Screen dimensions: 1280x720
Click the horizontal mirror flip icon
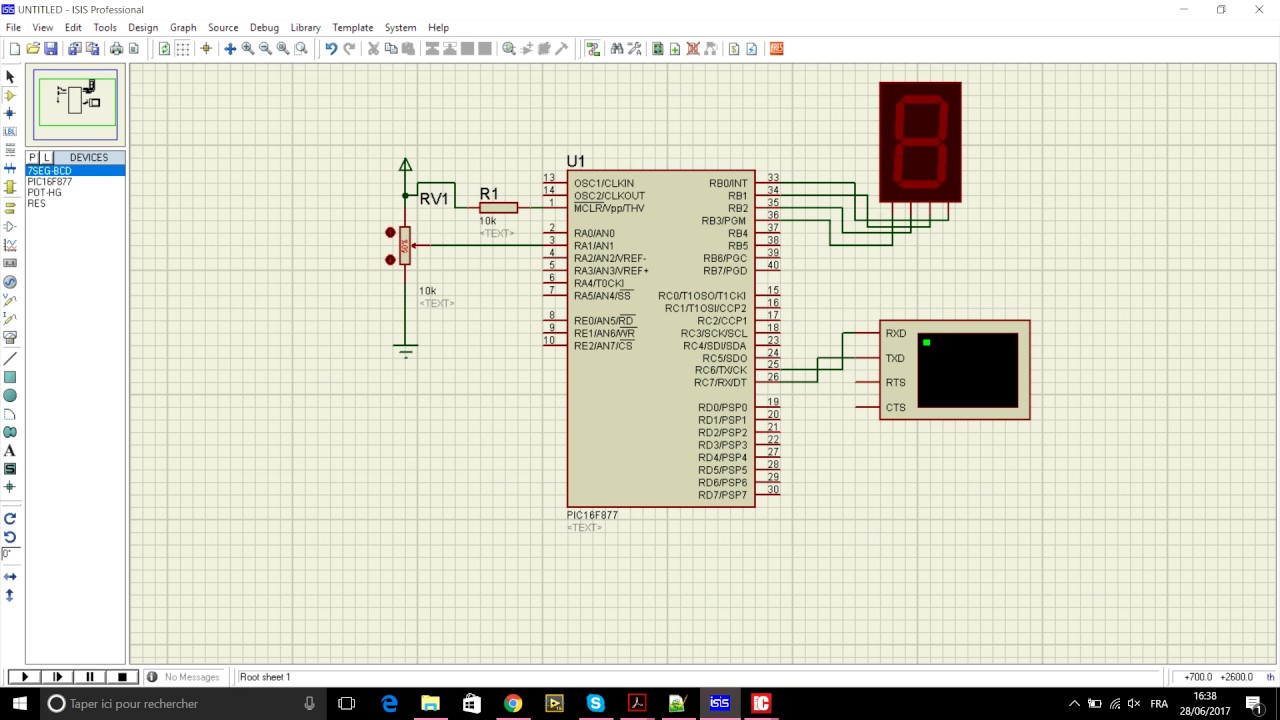pyautogui.click(x=10, y=577)
